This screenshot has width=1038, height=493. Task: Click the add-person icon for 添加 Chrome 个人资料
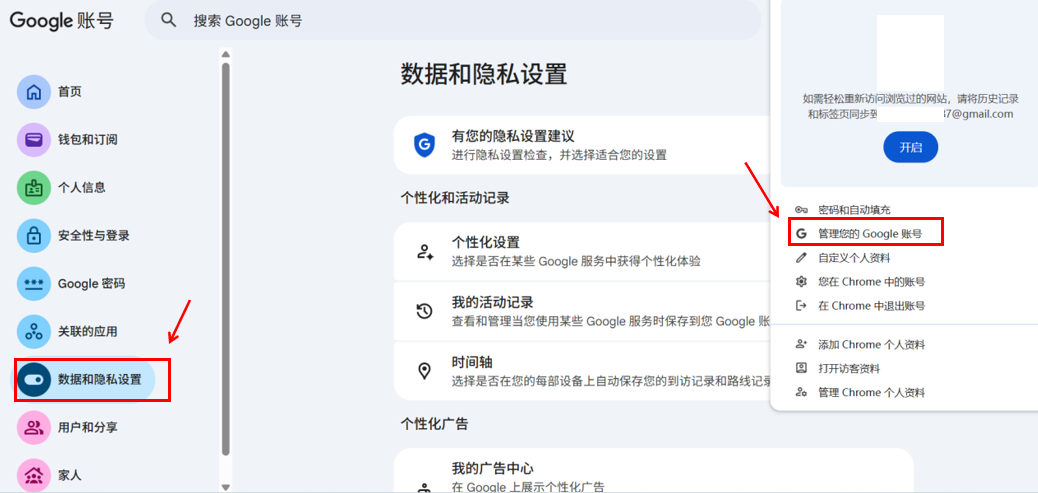coord(801,344)
